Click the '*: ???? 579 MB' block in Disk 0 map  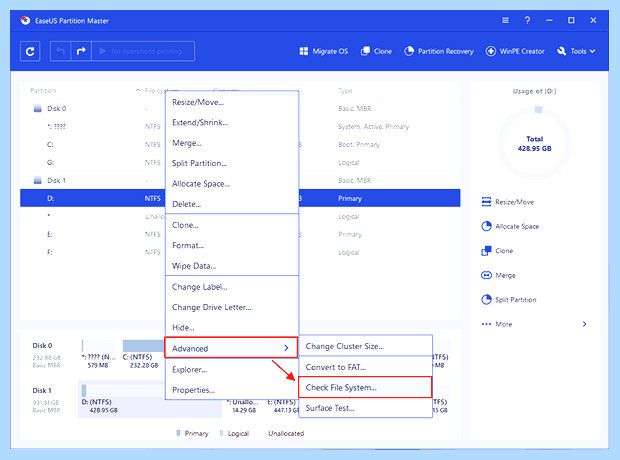(98, 355)
